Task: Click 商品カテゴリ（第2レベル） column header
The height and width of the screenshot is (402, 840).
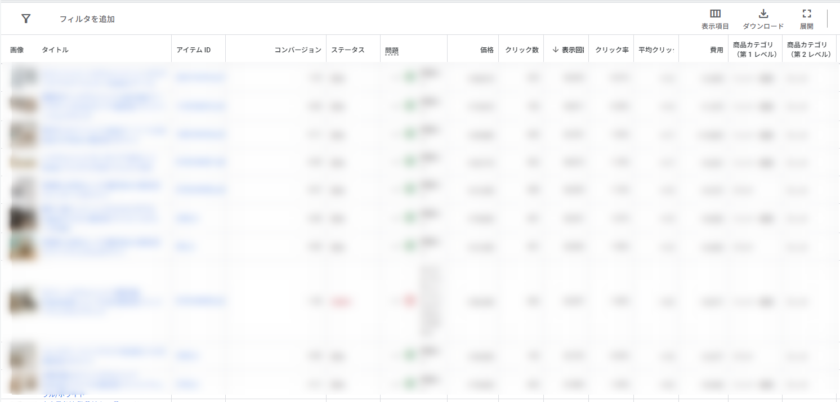Action: pos(810,49)
